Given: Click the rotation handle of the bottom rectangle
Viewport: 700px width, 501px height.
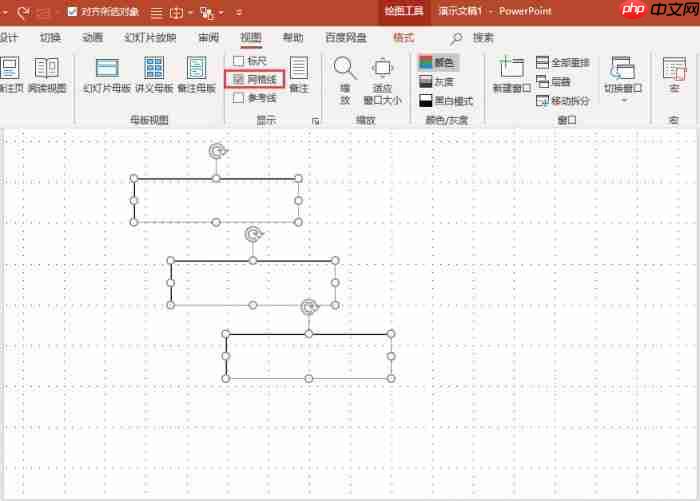Looking at the screenshot, I should [x=309, y=307].
